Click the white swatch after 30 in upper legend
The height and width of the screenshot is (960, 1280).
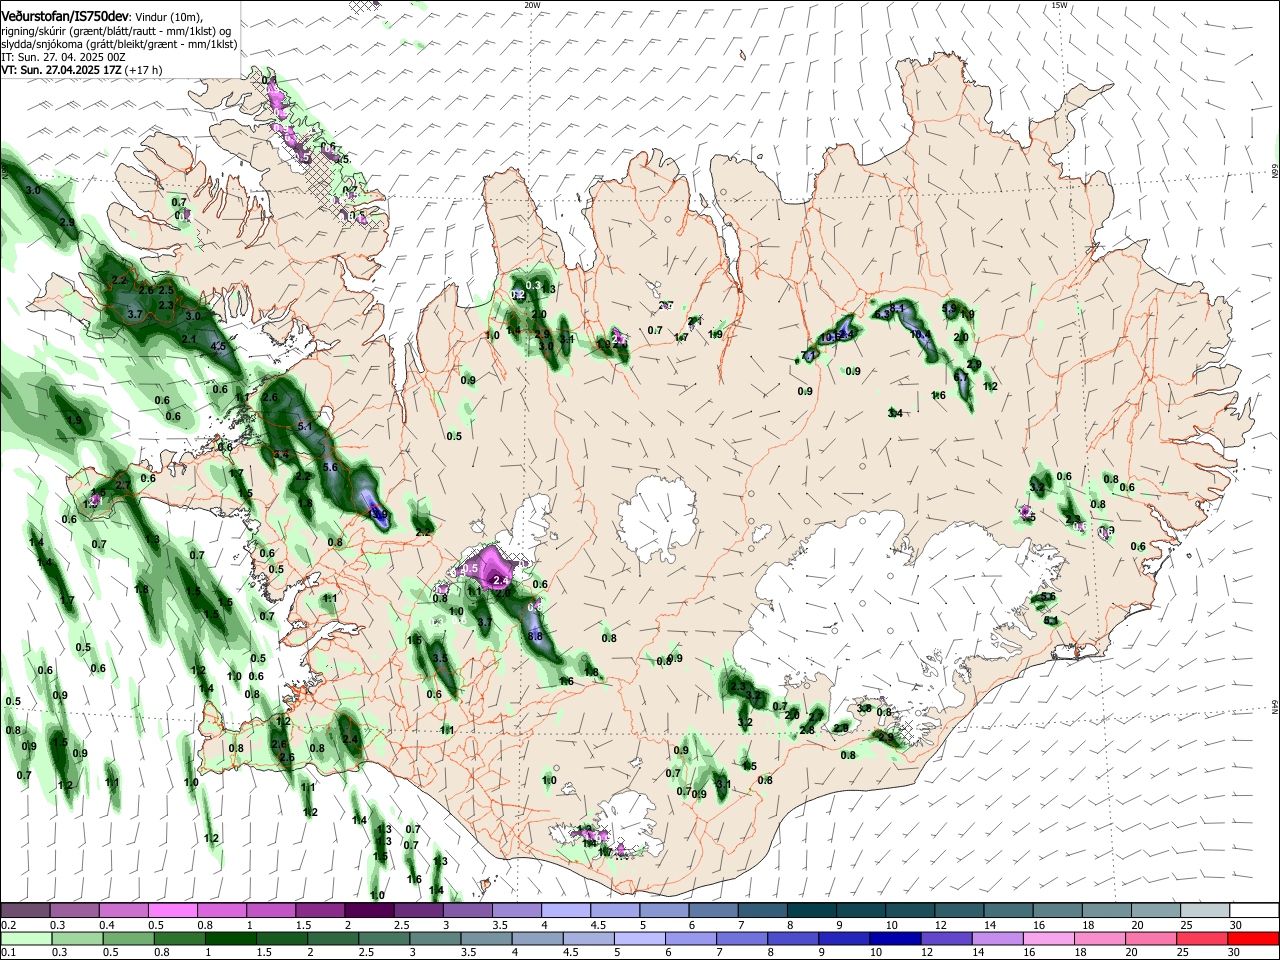point(1252,910)
